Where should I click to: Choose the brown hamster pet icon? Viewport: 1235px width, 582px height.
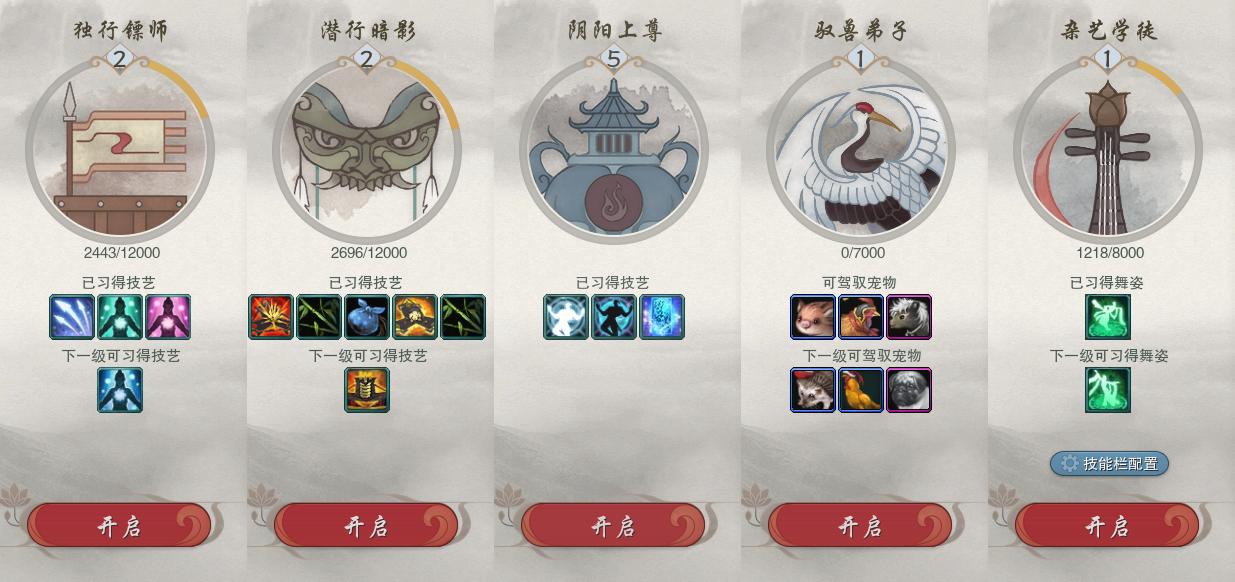pyautogui.click(x=813, y=317)
